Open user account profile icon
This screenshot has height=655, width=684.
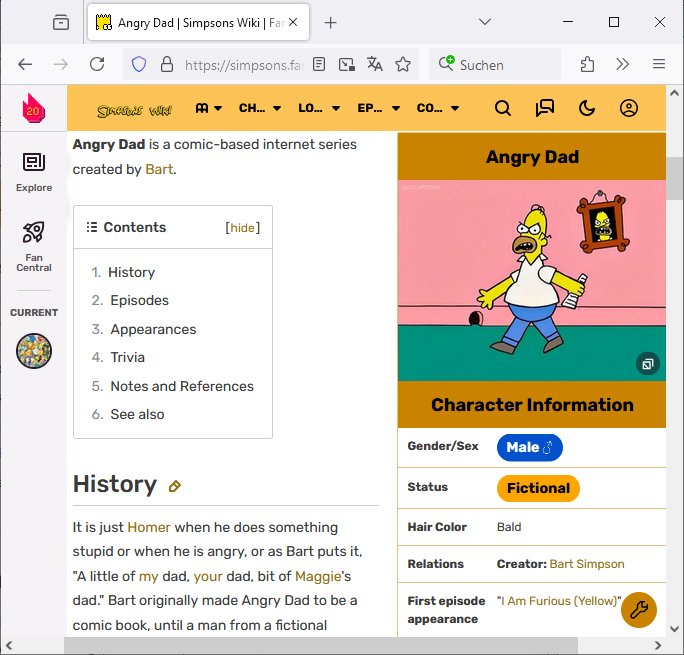coord(629,108)
